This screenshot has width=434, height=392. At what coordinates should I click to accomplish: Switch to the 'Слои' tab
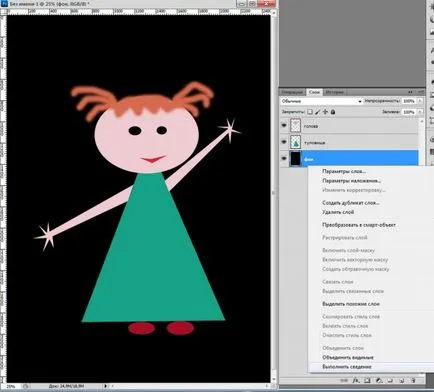tap(314, 92)
